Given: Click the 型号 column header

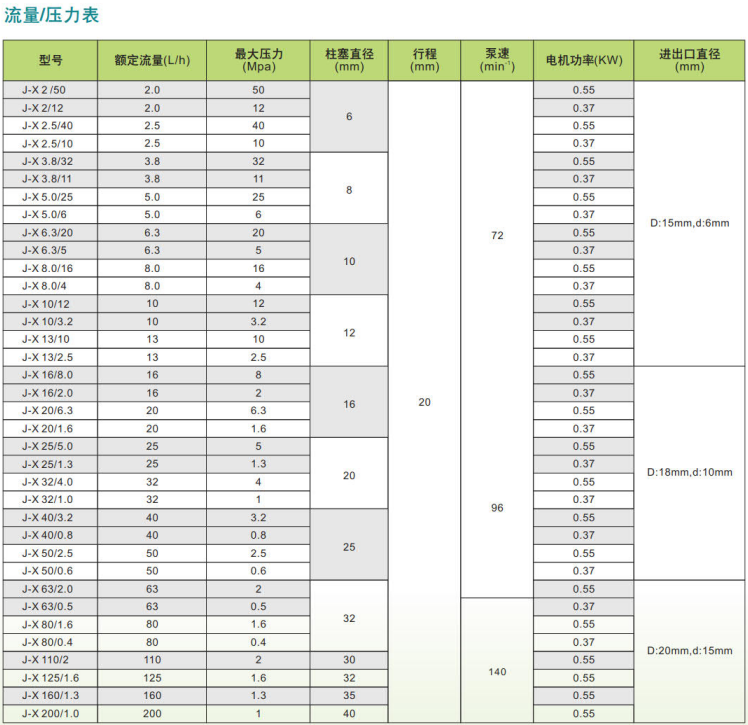Looking at the screenshot, I should 51,60.
